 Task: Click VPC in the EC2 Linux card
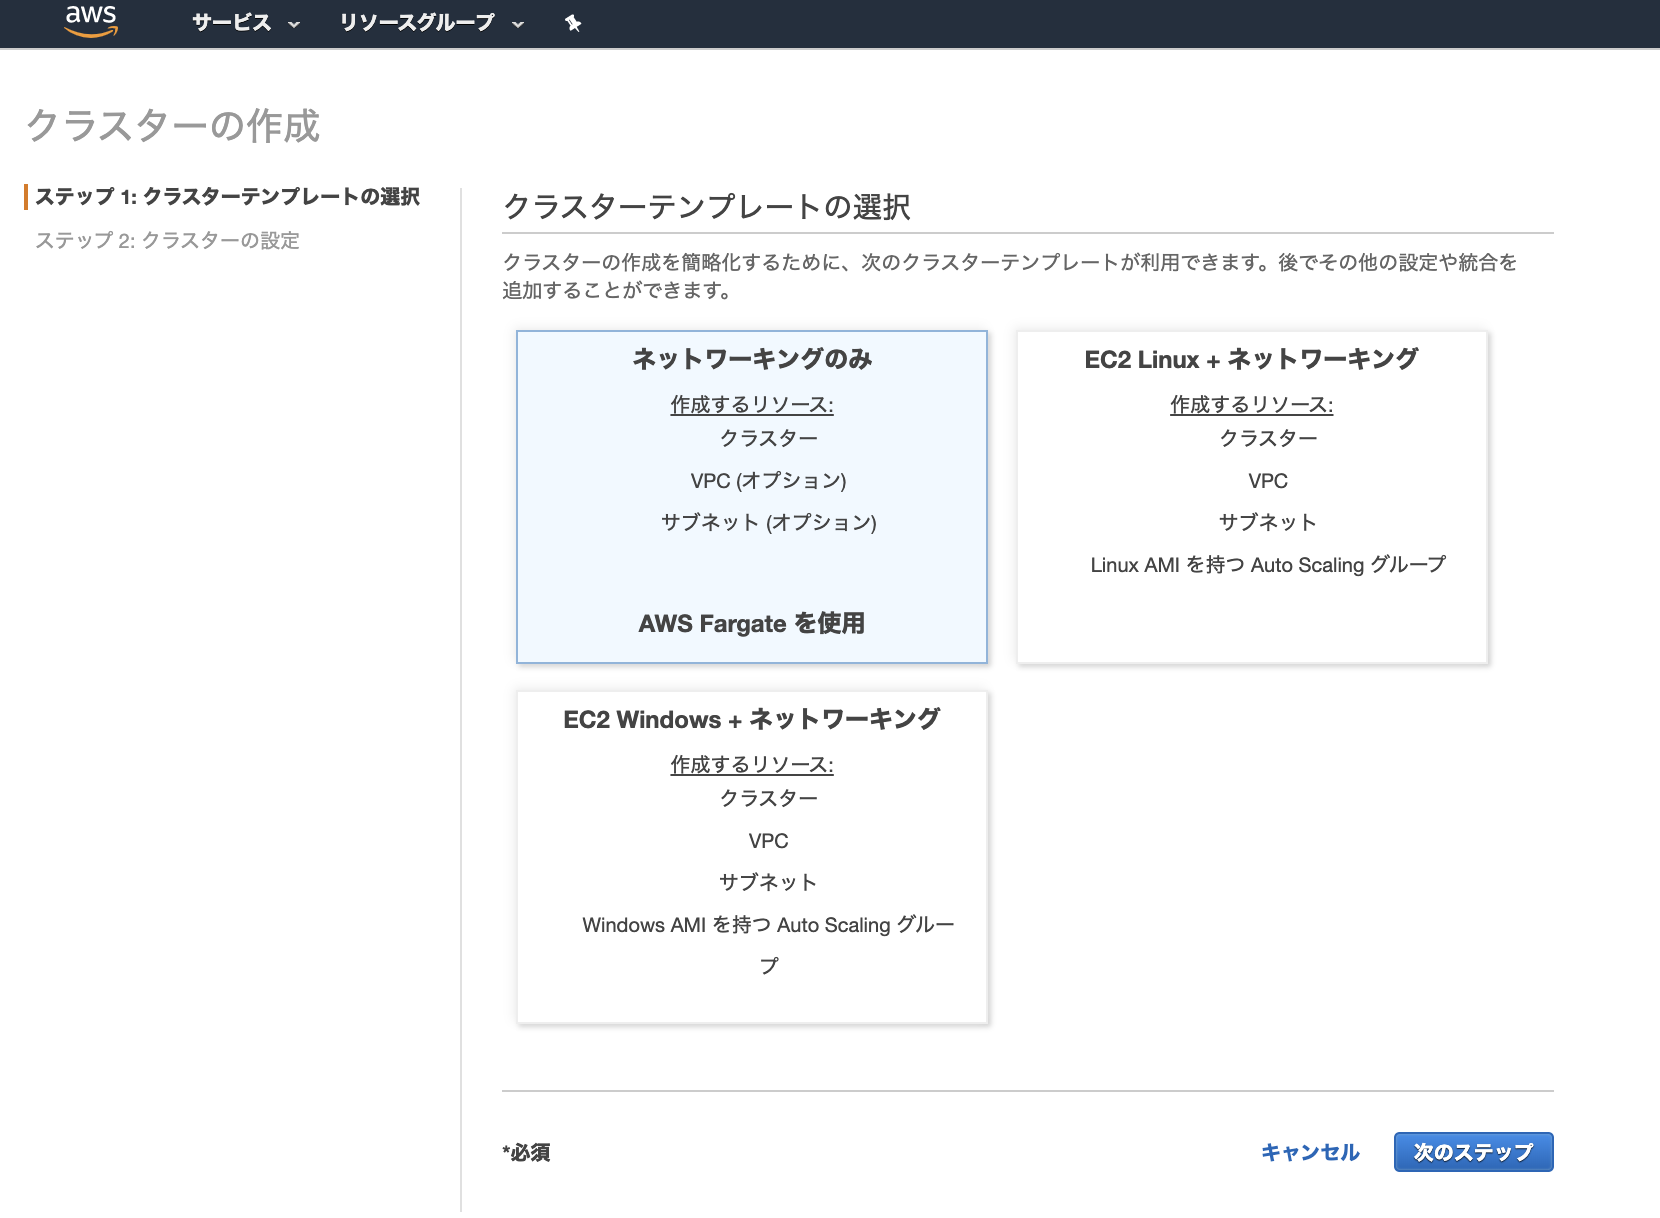click(x=1268, y=480)
